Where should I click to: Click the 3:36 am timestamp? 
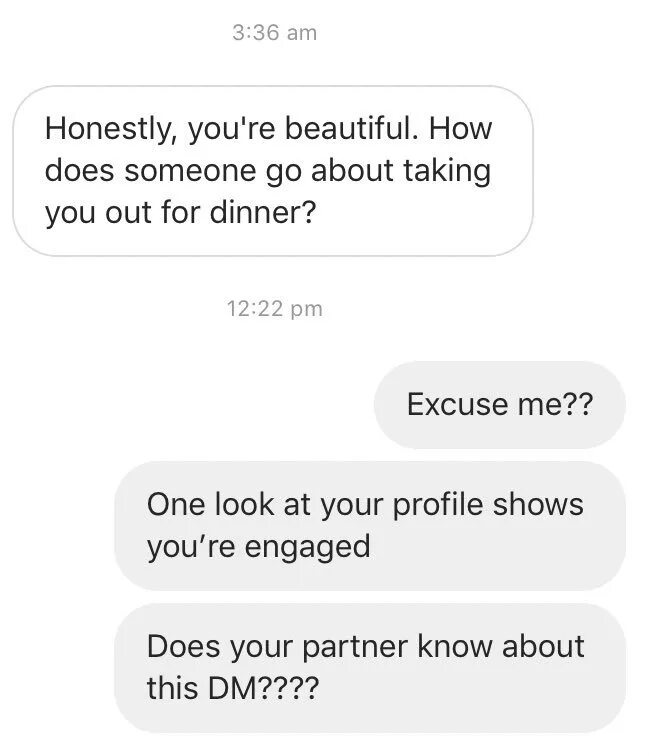(x=274, y=33)
